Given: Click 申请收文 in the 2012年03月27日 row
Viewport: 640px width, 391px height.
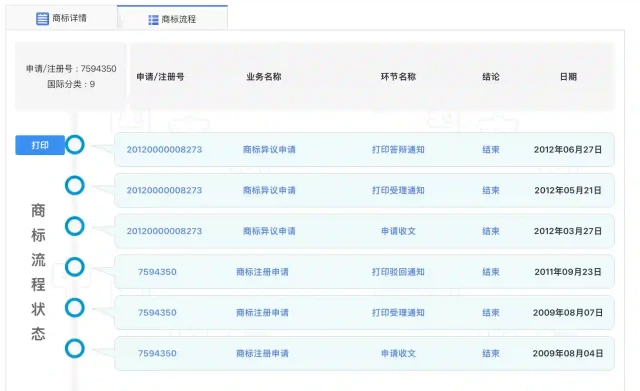Looking at the screenshot, I should [x=398, y=231].
